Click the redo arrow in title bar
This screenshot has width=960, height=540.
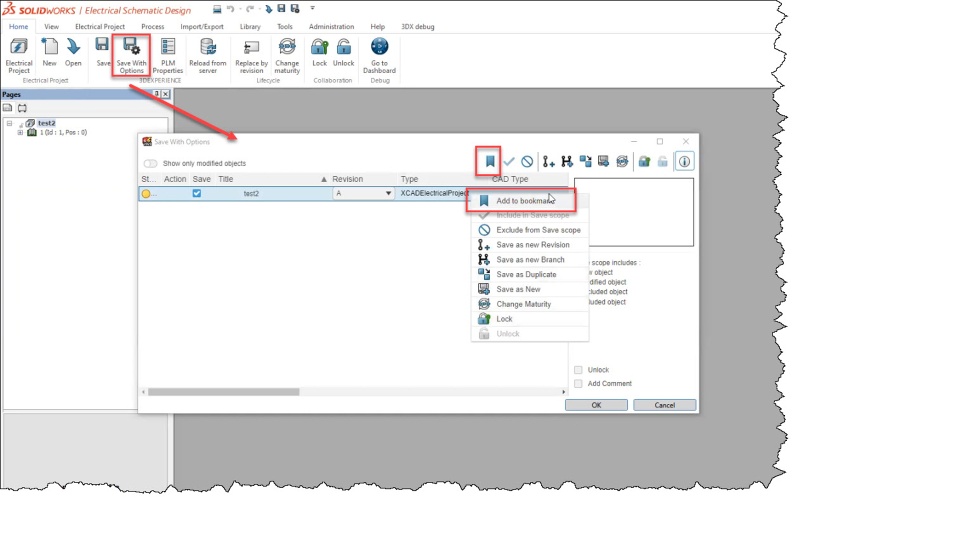coord(250,9)
